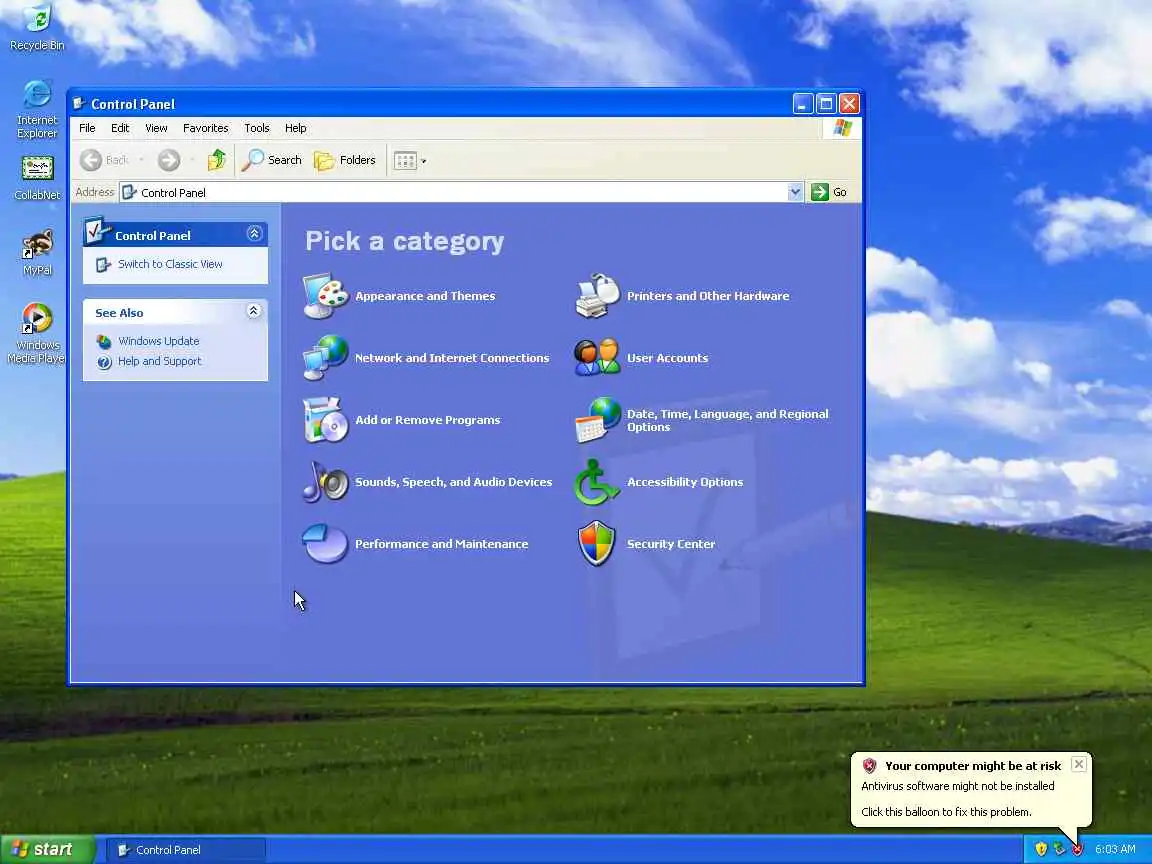Click the Start button
The image size is (1152, 864).
pyautogui.click(x=47, y=849)
